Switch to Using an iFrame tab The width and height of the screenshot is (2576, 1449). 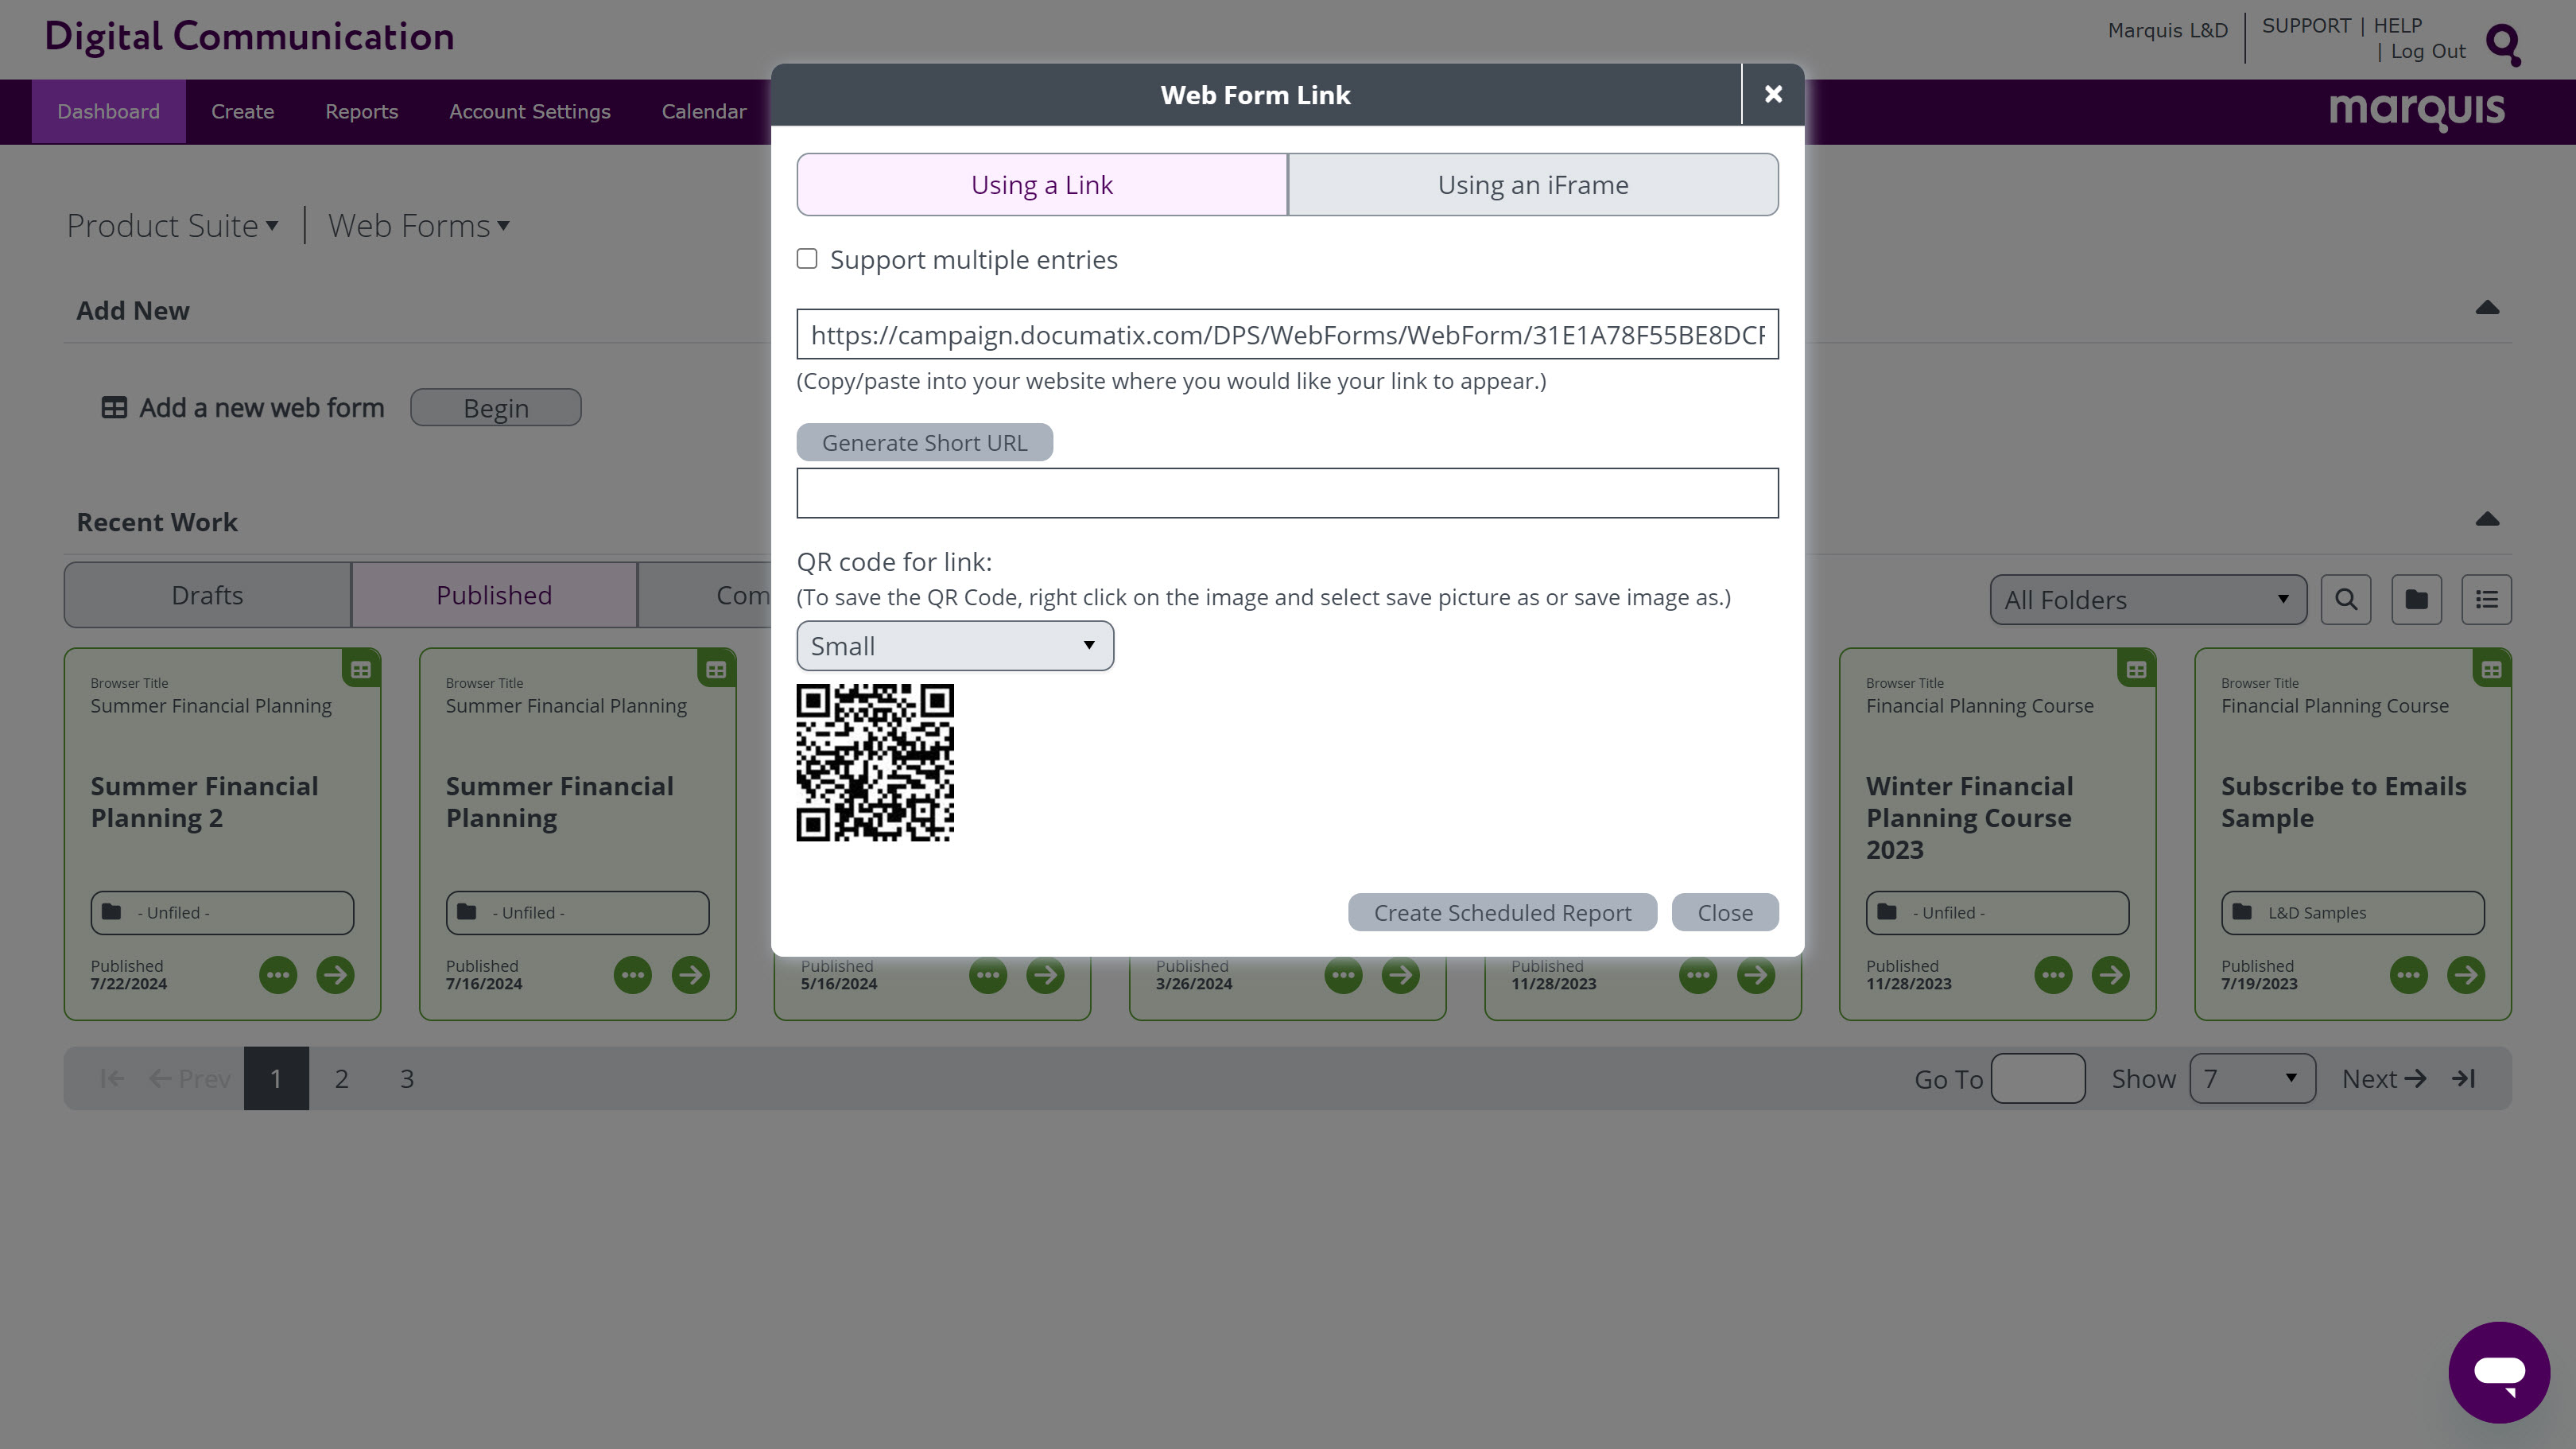pos(1533,184)
